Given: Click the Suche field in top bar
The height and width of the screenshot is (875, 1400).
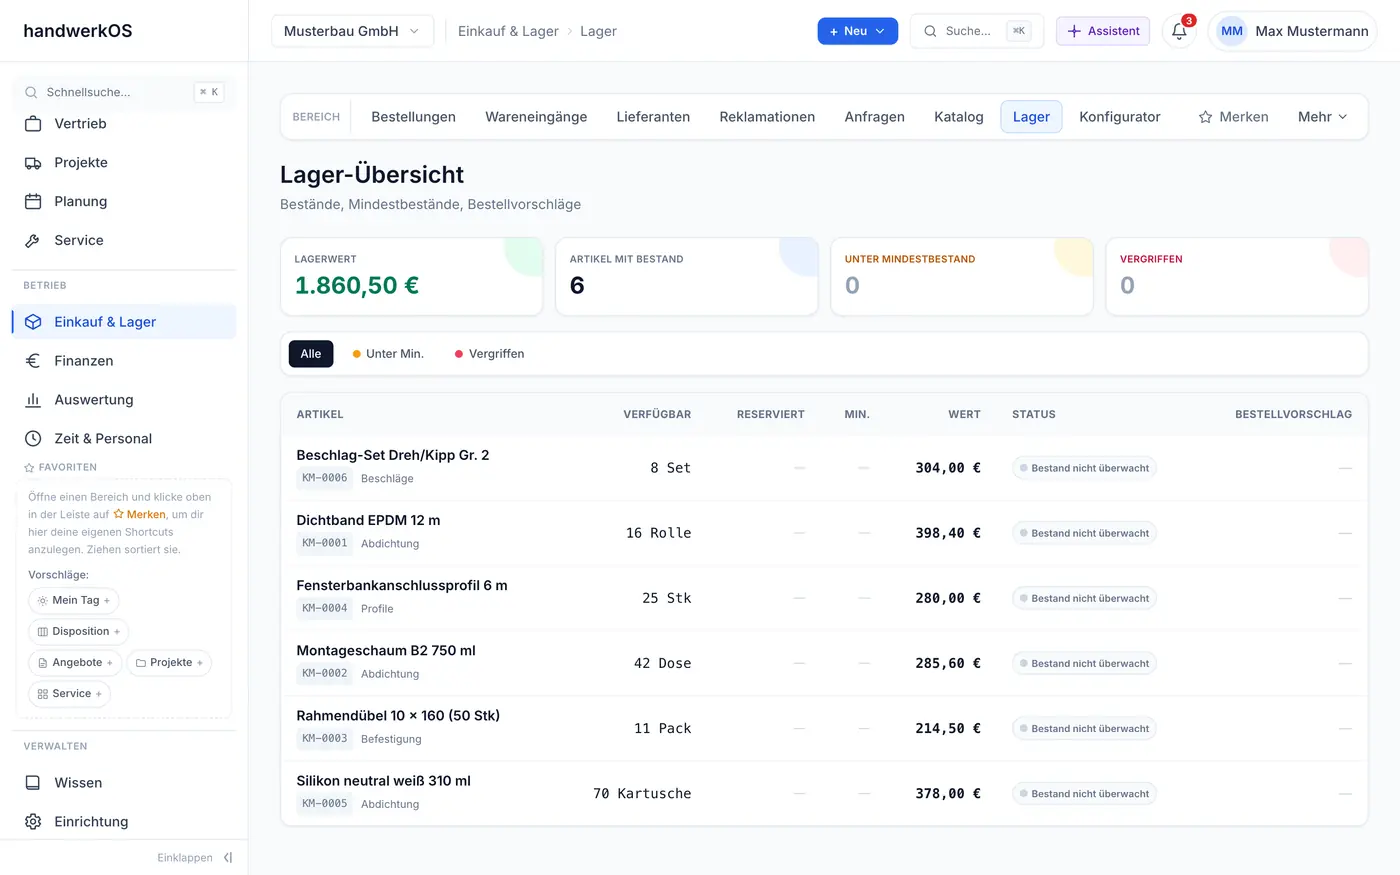Looking at the screenshot, I should point(976,31).
